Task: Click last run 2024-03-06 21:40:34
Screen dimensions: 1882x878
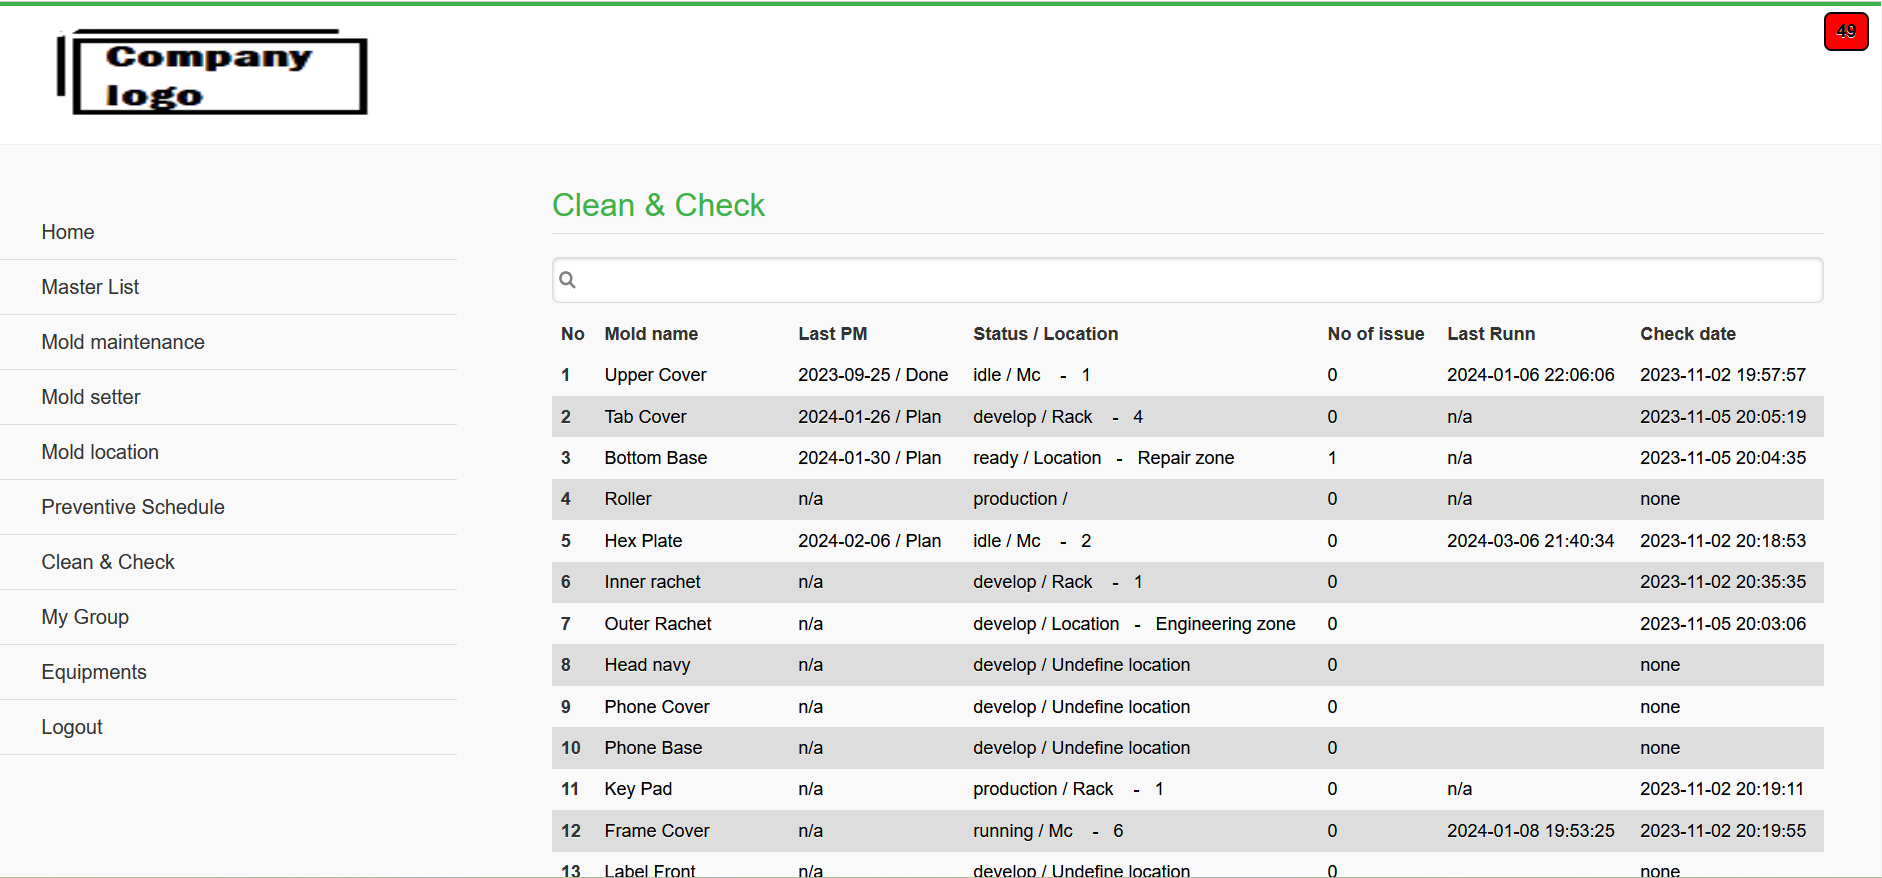Action: (1530, 541)
